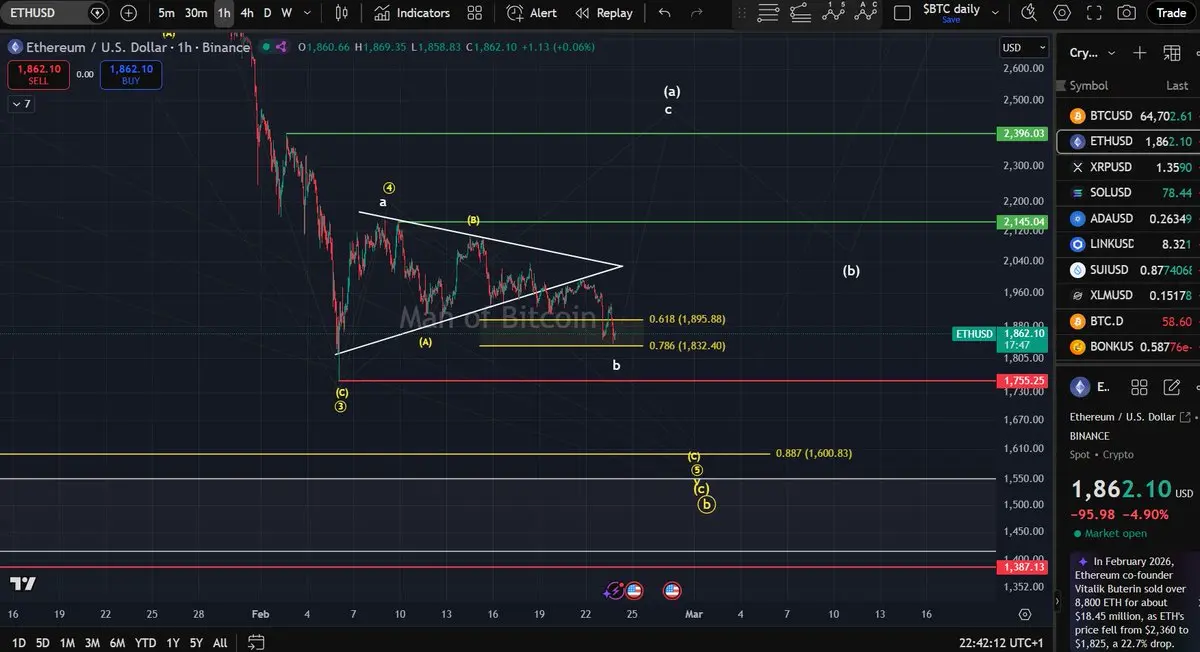Select the YTD date range tab
Screen dimensions: 1200x652
146,643
